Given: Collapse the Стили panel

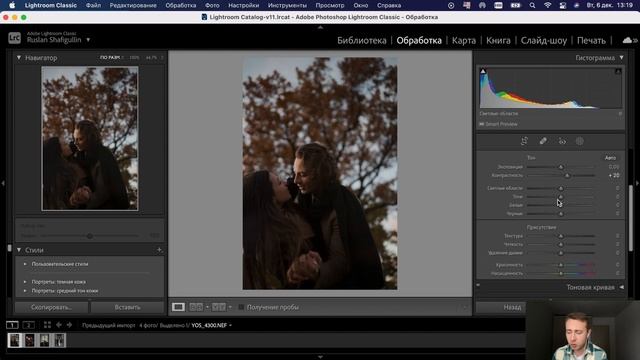Looking at the screenshot, I should tap(19, 250).
